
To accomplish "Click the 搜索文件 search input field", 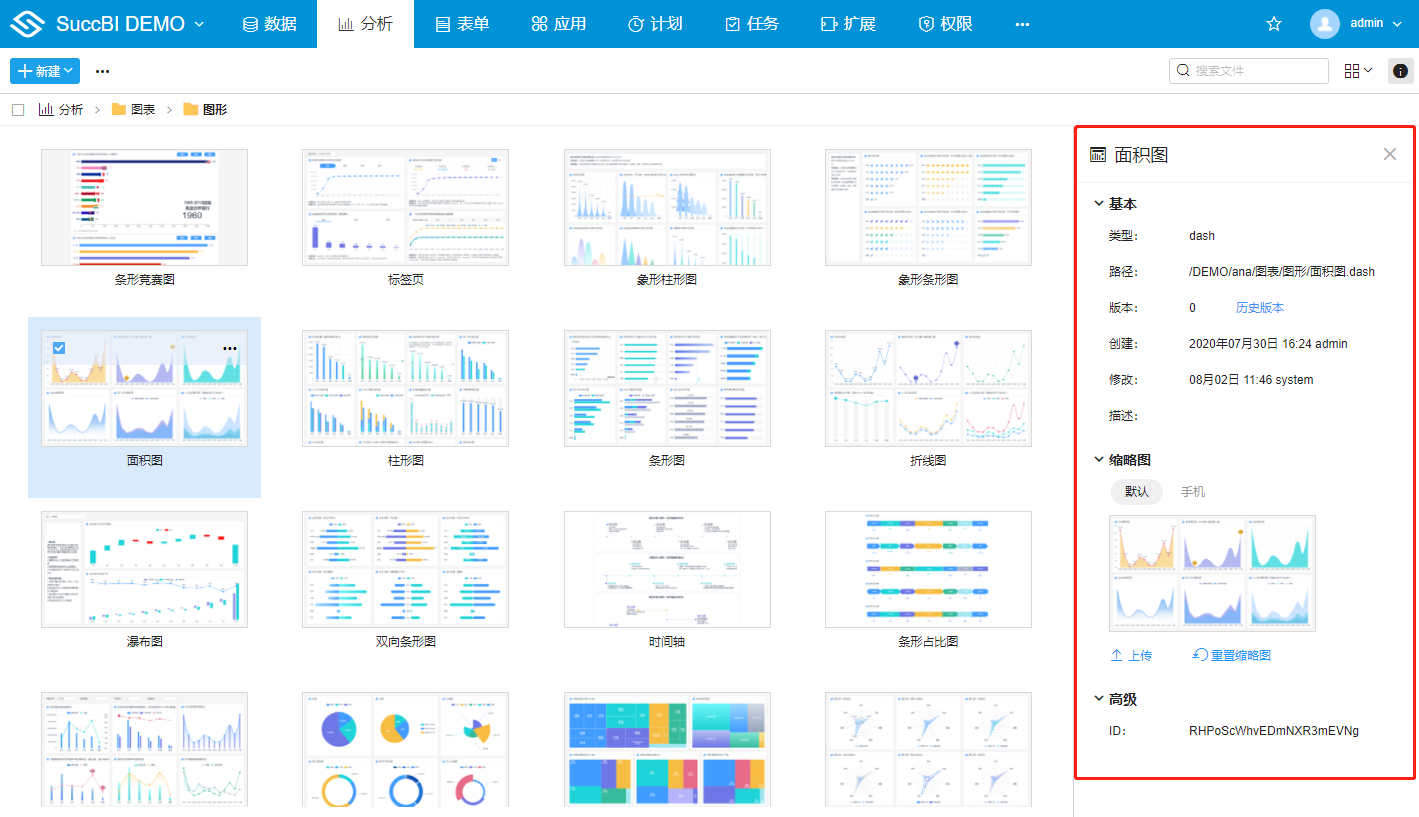I will (x=1248, y=70).
